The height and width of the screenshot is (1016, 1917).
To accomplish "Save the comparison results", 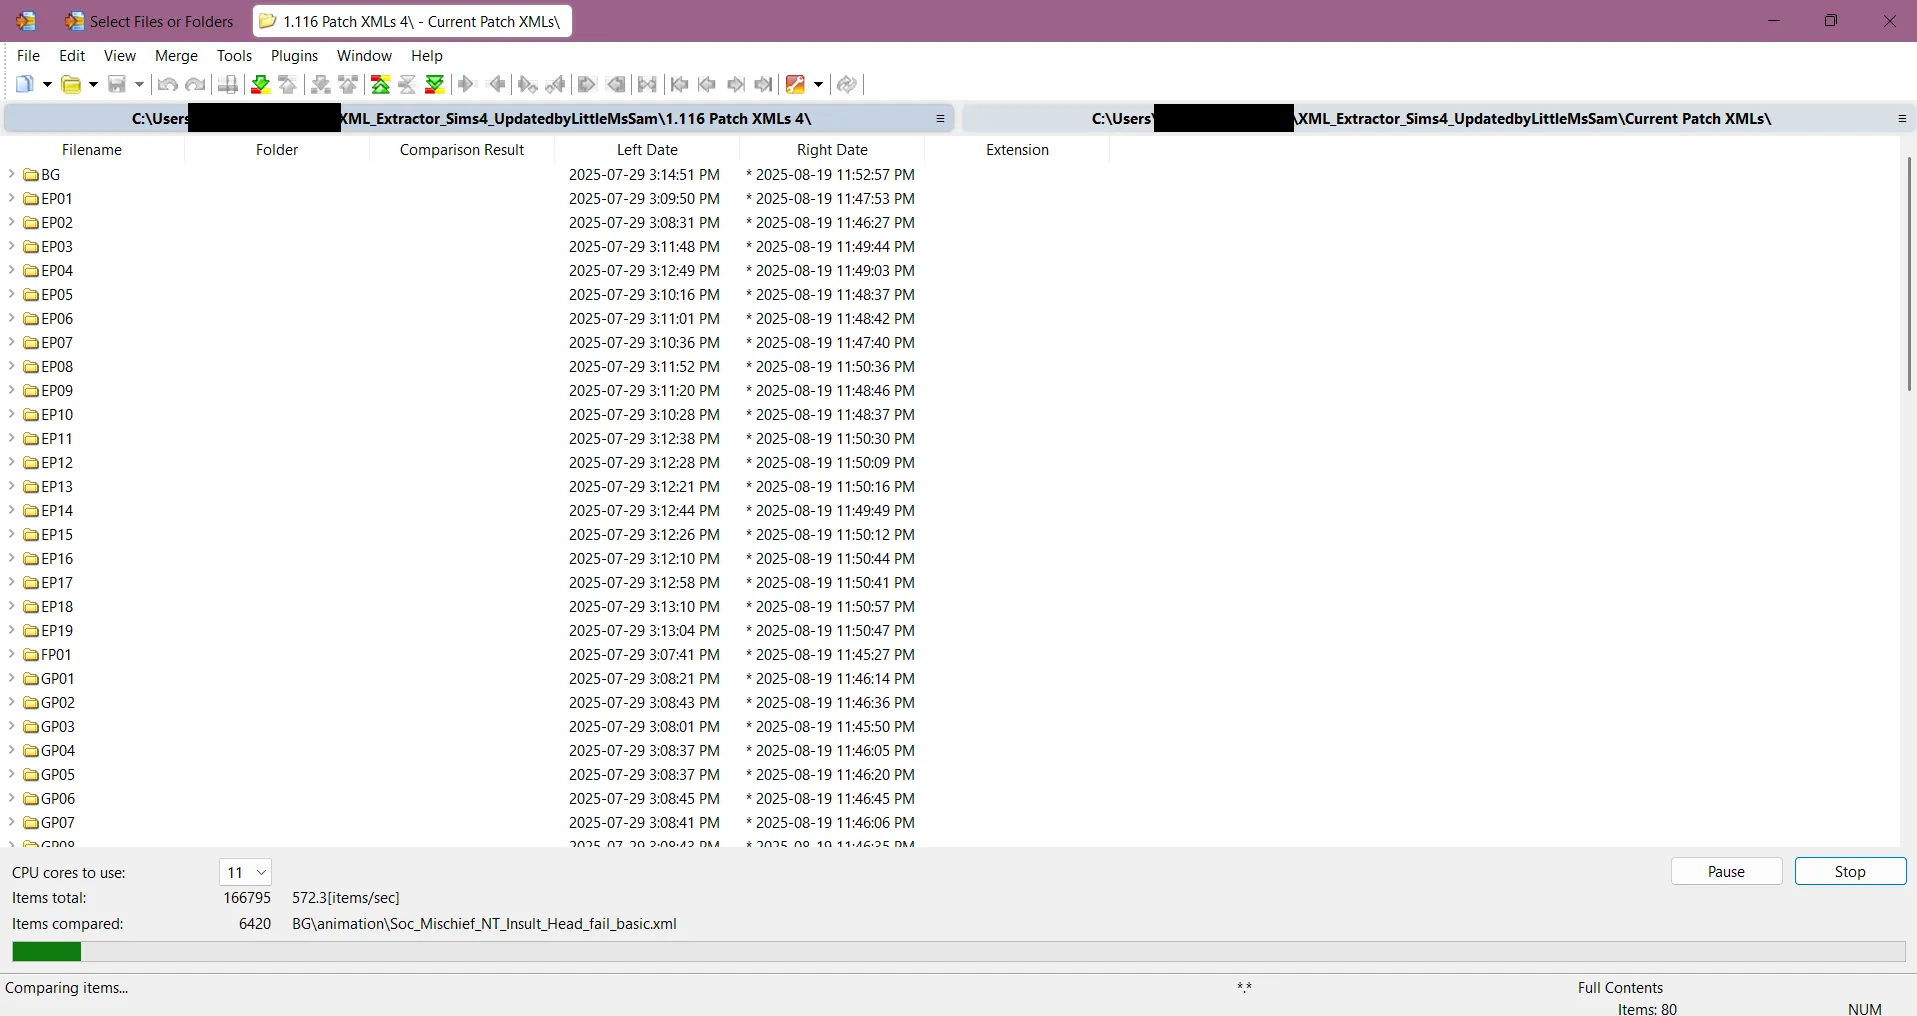I will pyautogui.click(x=117, y=85).
